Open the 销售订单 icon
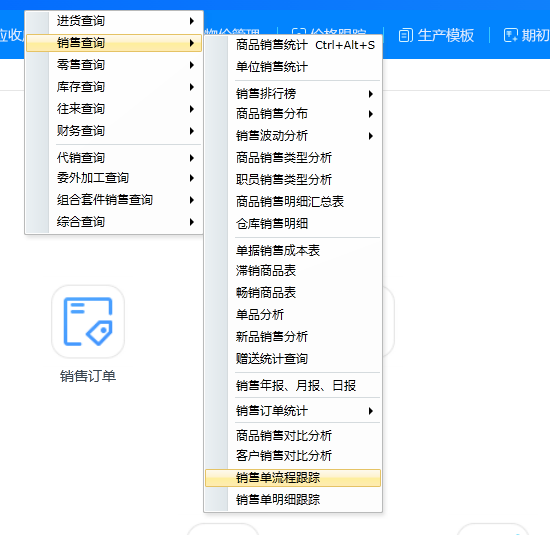 click(x=88, y=322)
